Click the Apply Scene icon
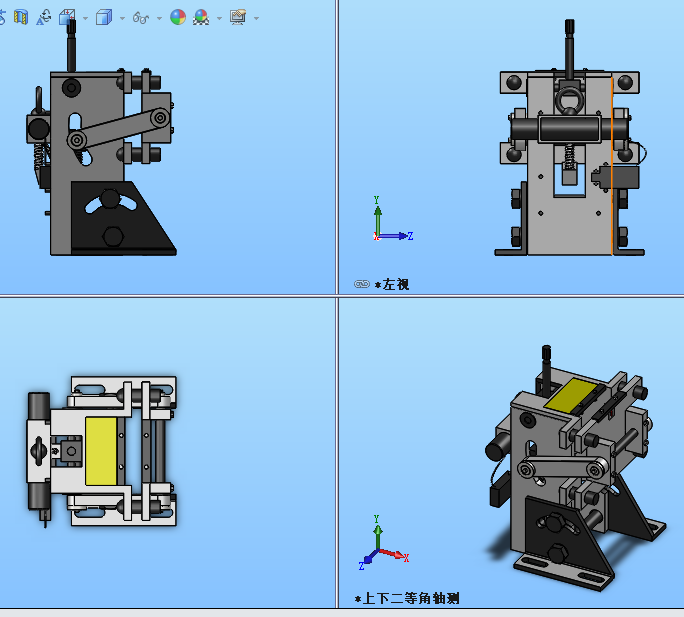This screenshot has width=684, height=617. 201,17
